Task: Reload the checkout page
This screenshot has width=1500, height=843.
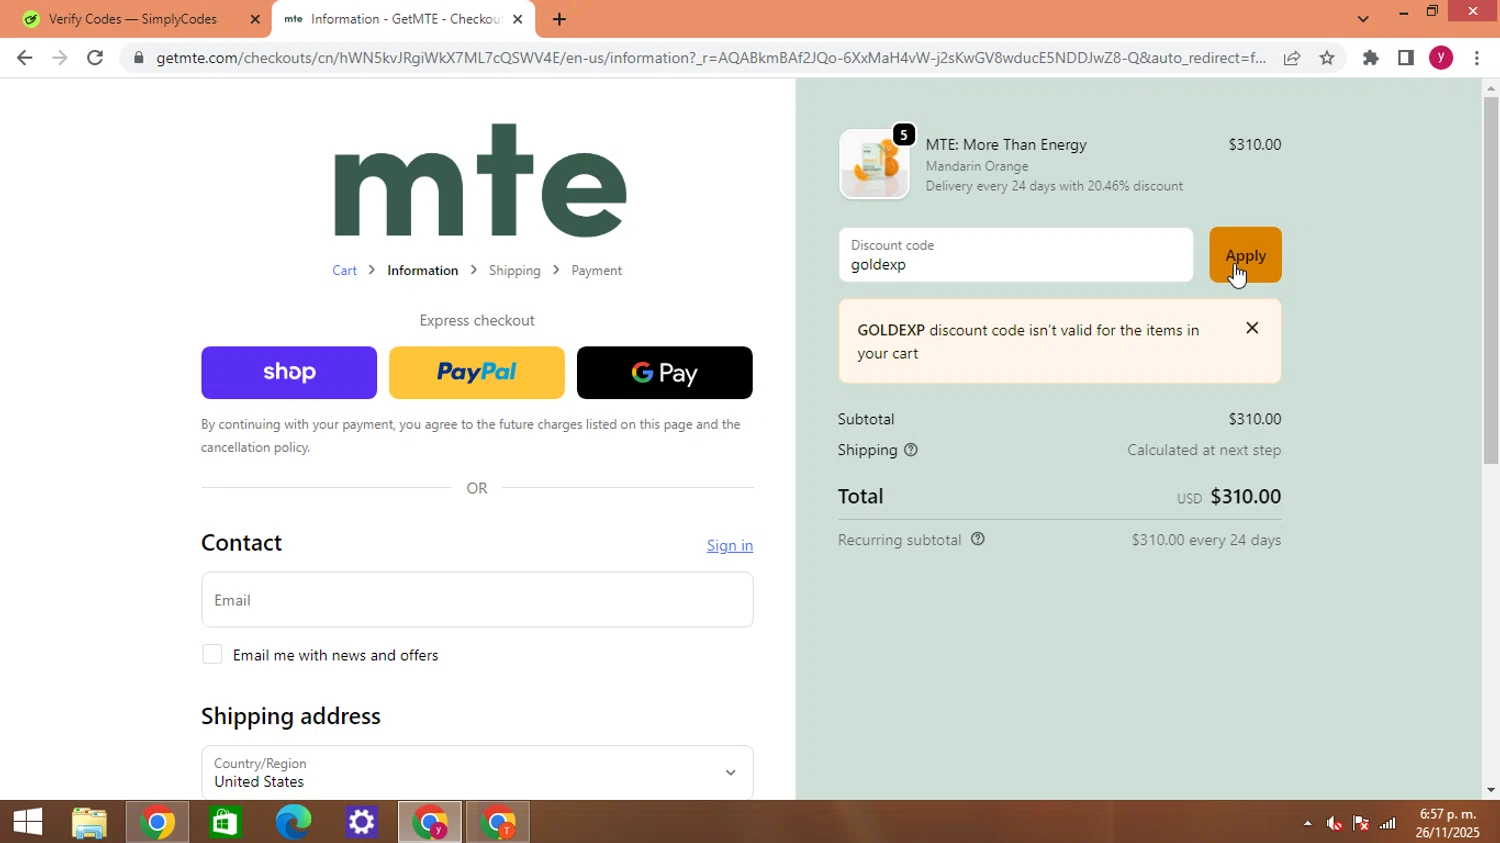Action: click(95, 58)
